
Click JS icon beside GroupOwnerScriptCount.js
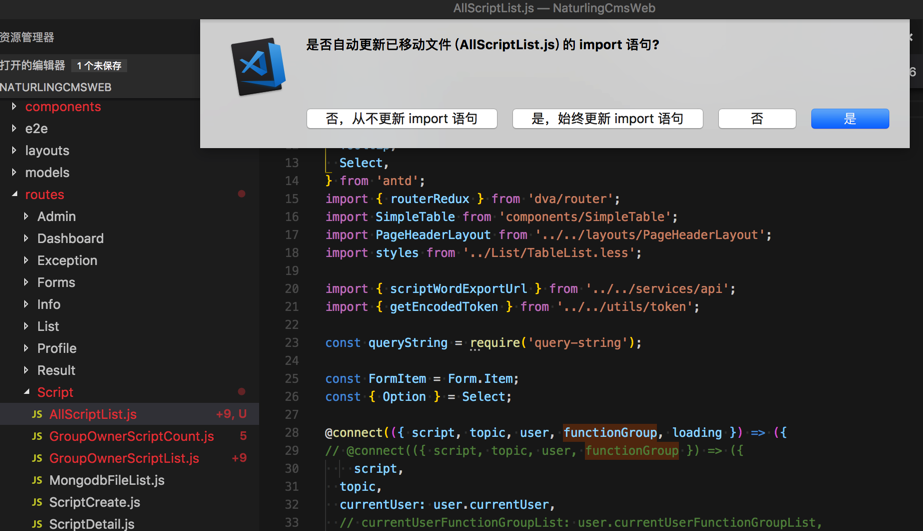pyautogui.click(x=37, y=436)
